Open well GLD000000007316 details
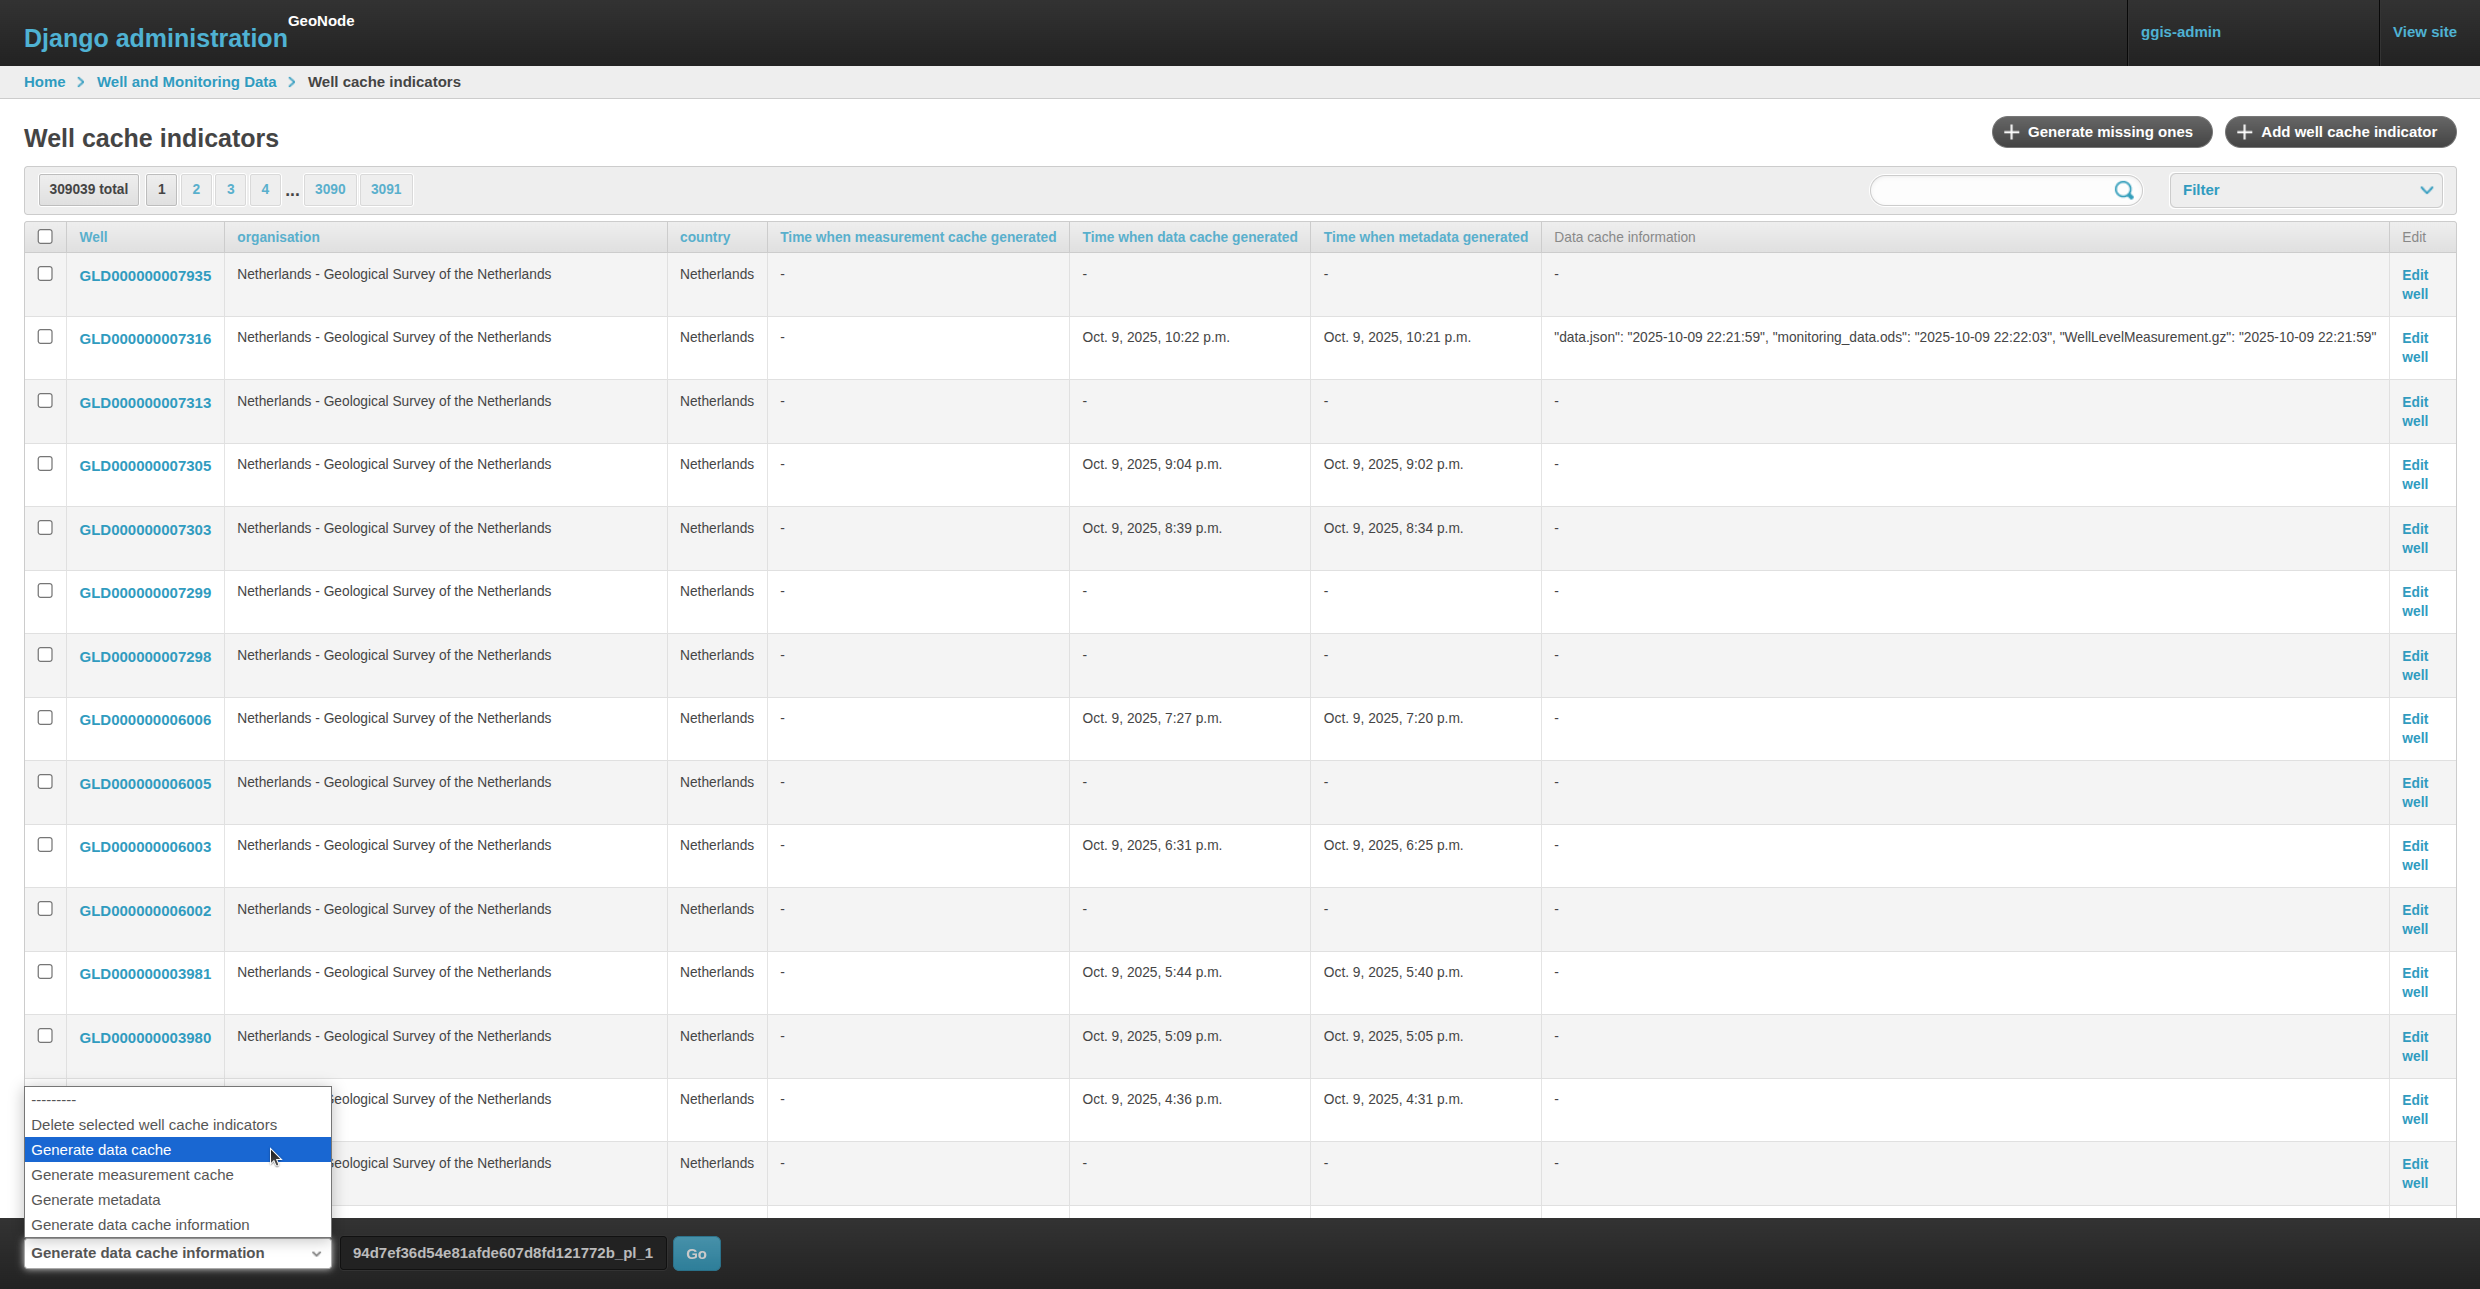The width and height of the screenshot is (2480, 1289). pyautogui.click(x=145, y=338)
